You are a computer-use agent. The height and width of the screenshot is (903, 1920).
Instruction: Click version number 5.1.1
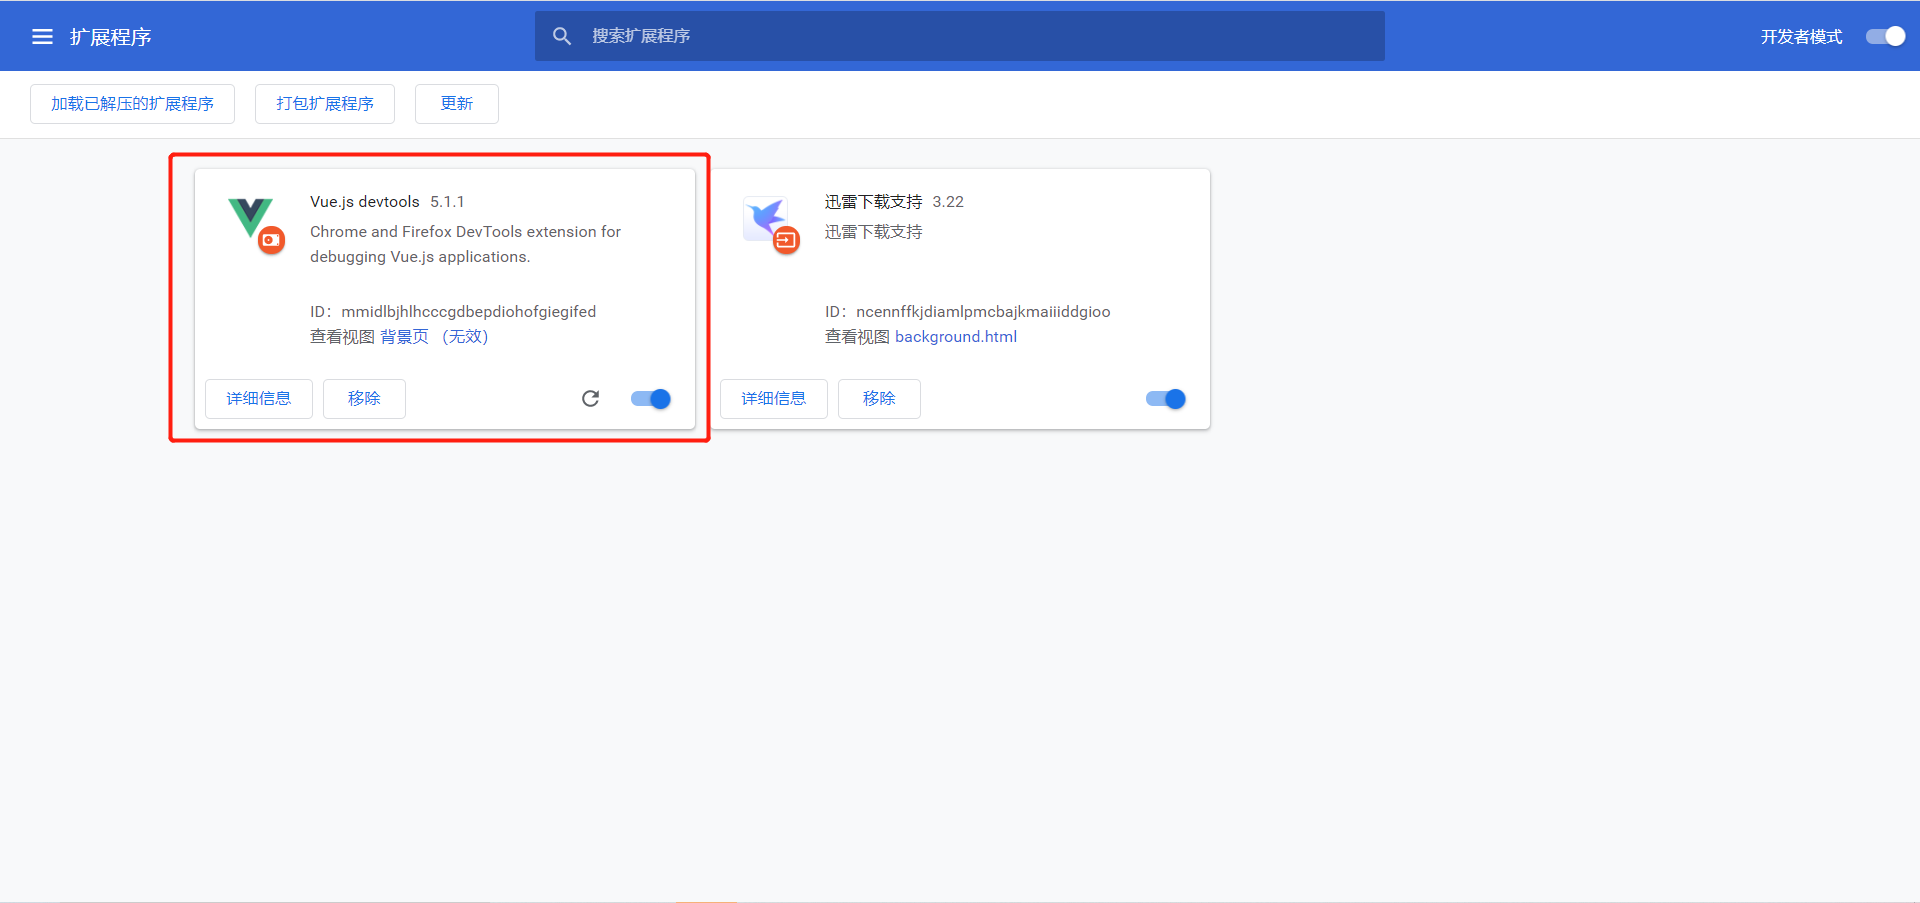pos(447,202)
